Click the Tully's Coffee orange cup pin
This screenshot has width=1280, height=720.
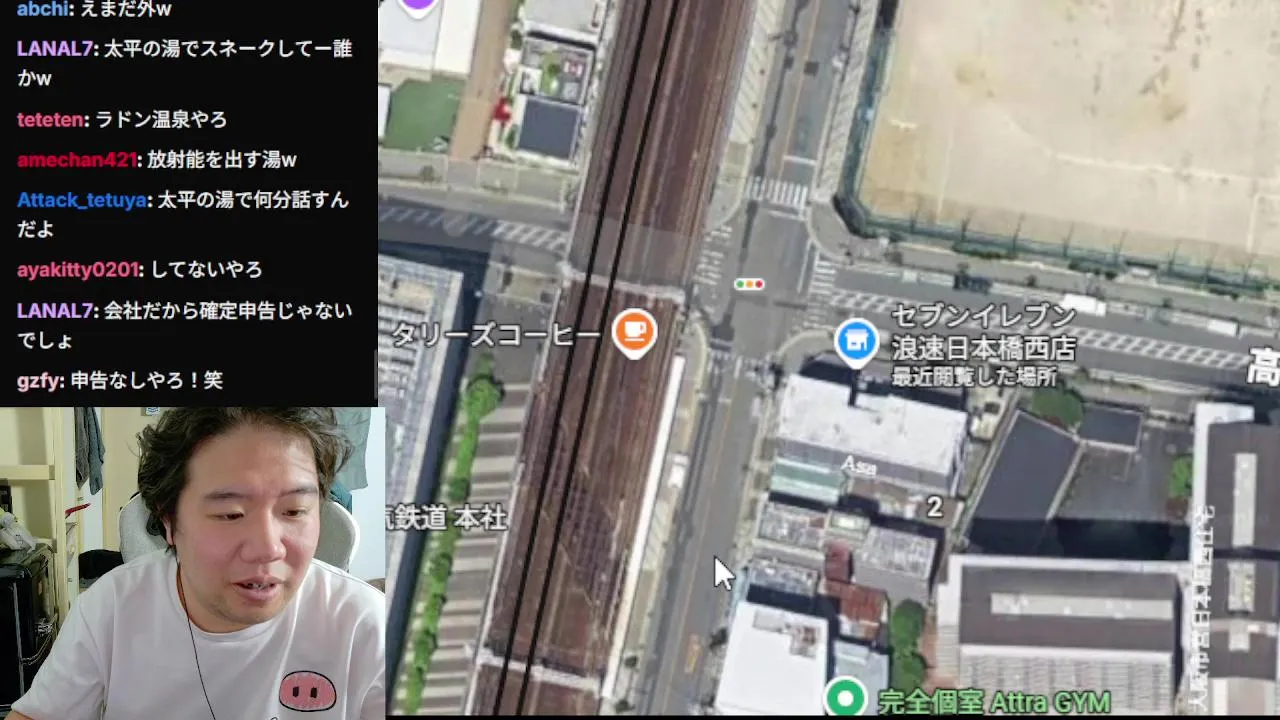click(634, 332)
